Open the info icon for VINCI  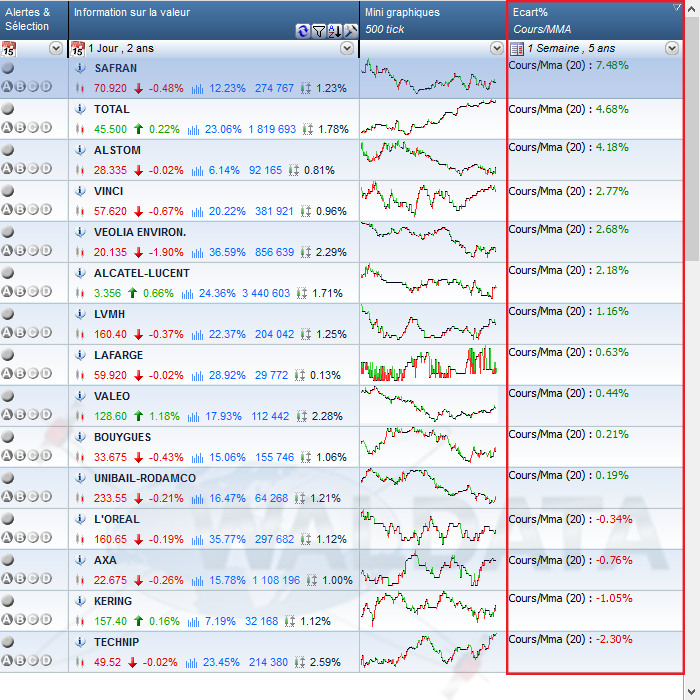pyautogui.click(x=80, y=191)
